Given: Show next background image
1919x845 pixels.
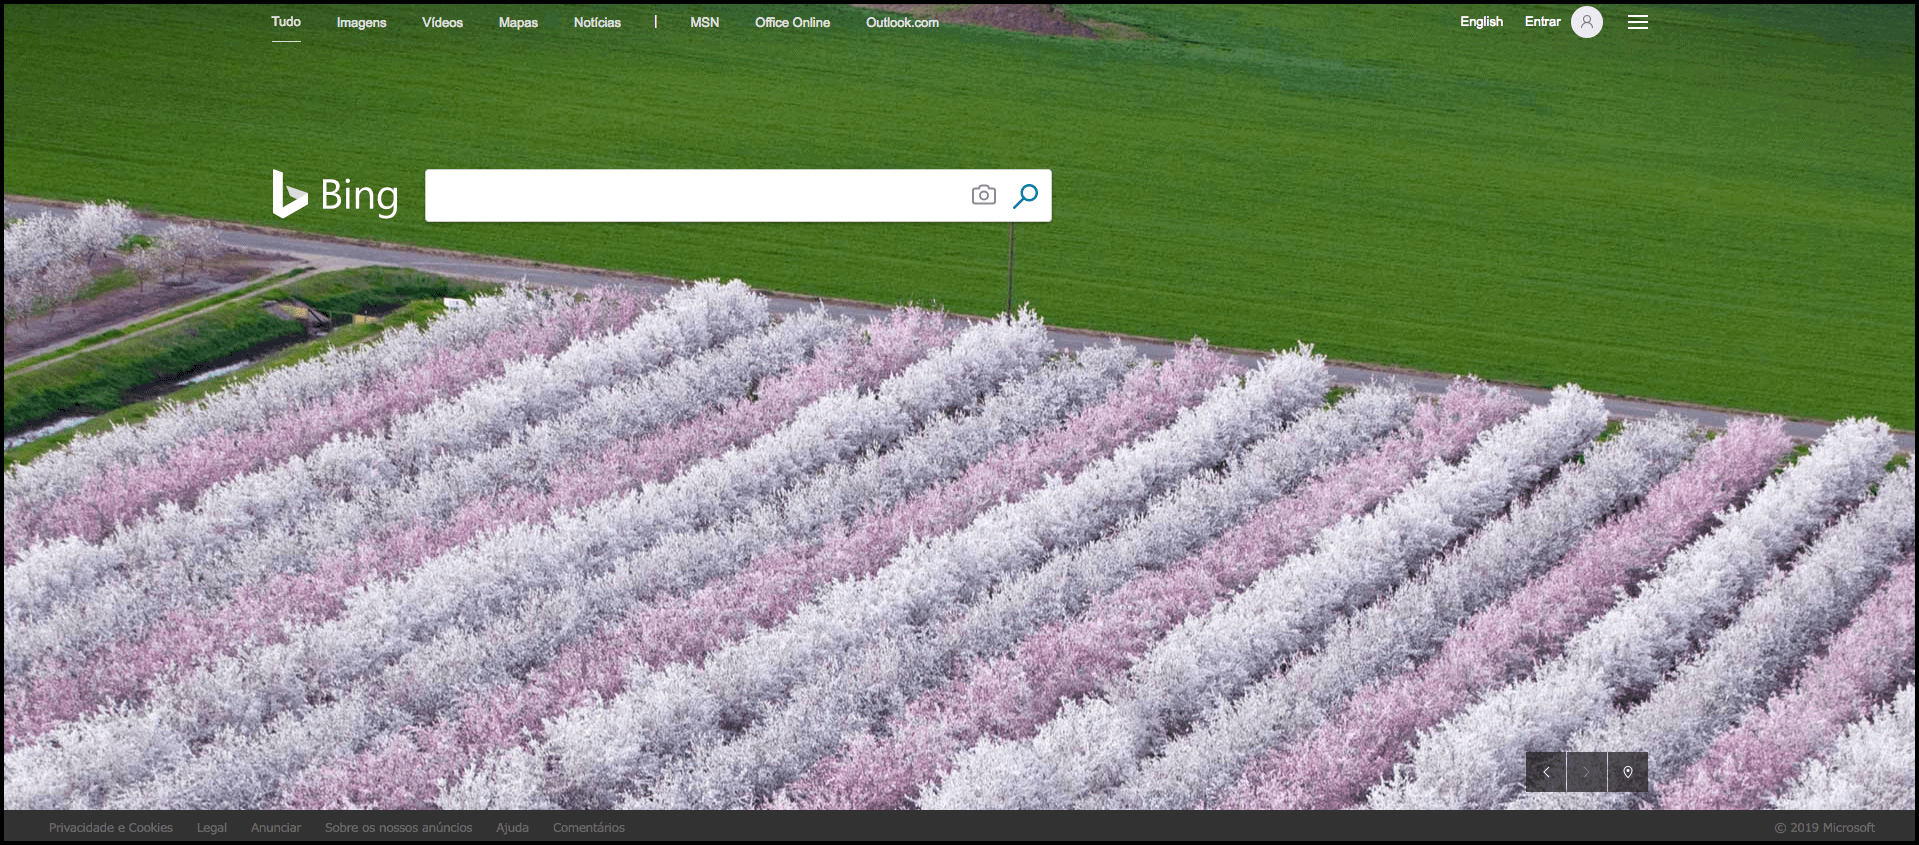Looking at the screenshot, I should (1587, 772).
